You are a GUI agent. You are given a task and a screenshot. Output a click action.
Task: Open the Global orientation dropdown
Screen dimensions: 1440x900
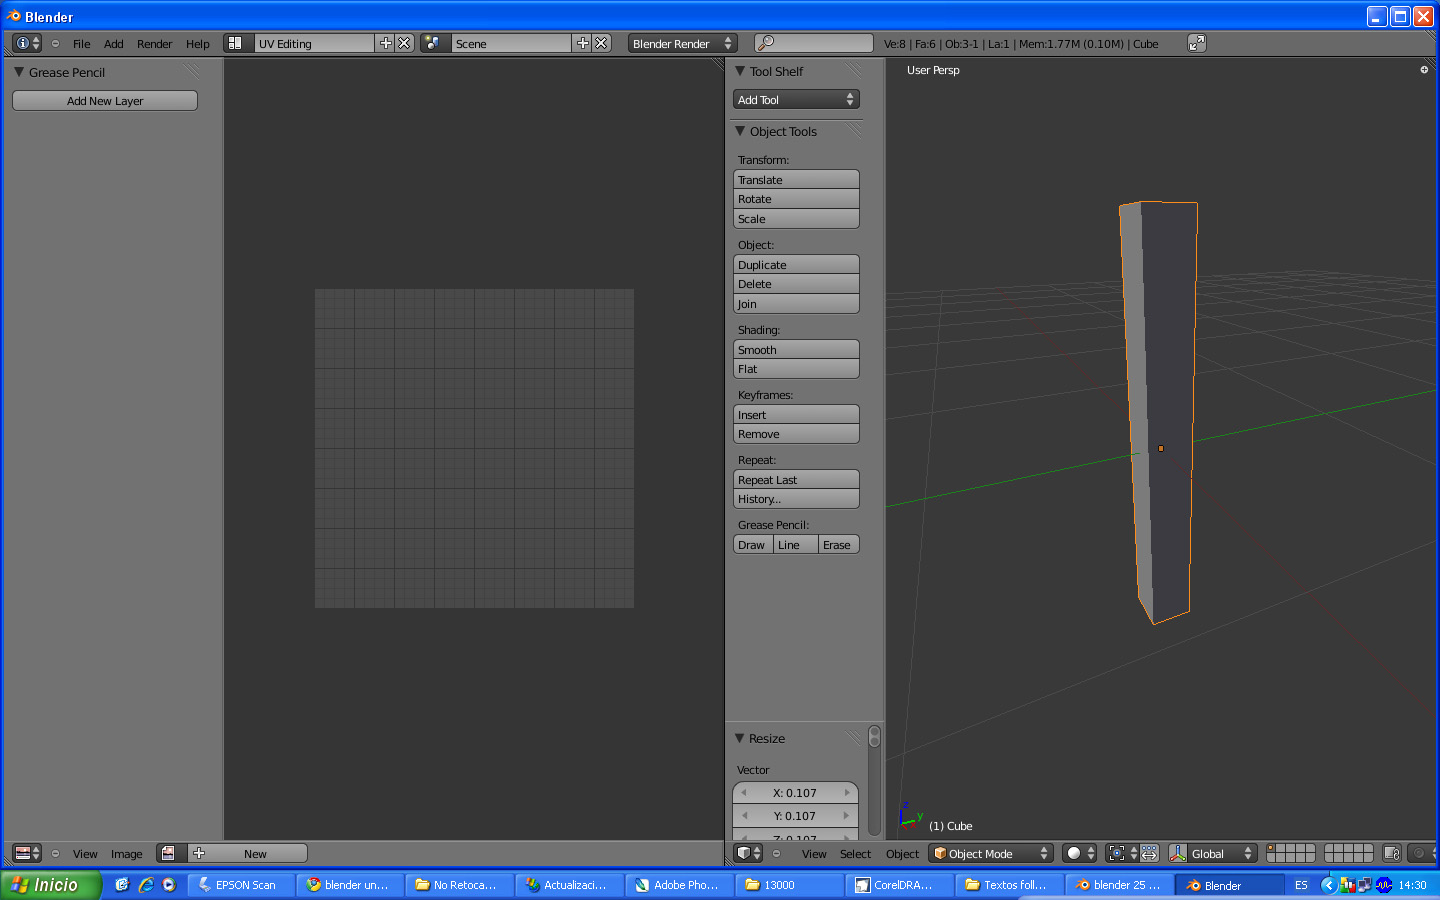point(1222,853)
